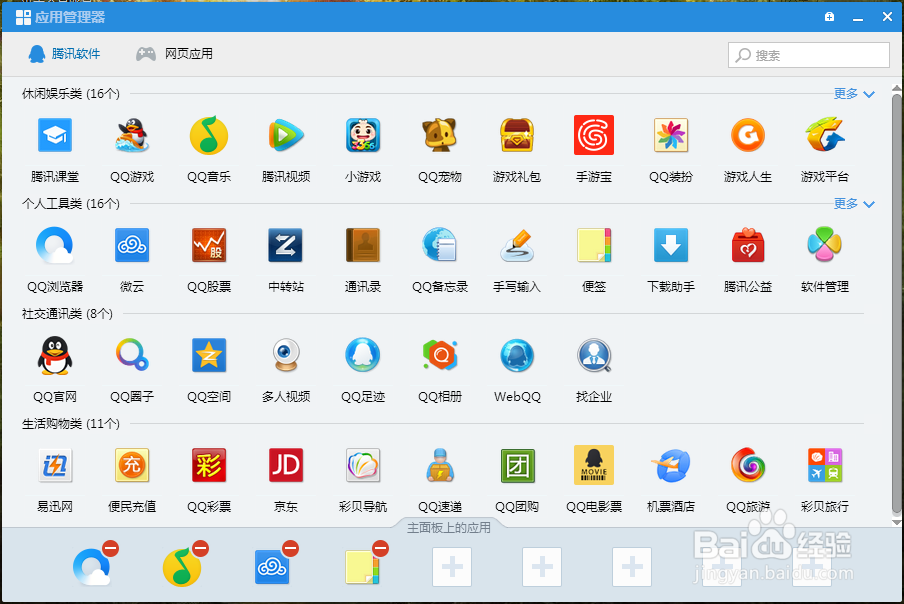
Task: Add an app to the third empty panel slot
Action: click(632, 567)
